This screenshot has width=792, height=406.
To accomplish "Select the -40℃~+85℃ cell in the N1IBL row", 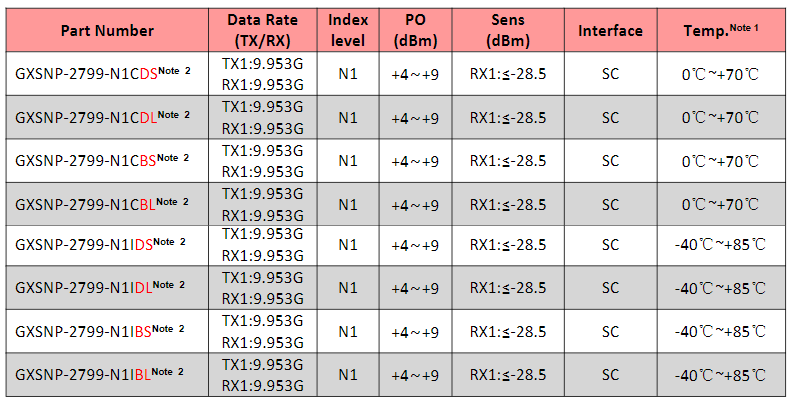I will point(720,375).
